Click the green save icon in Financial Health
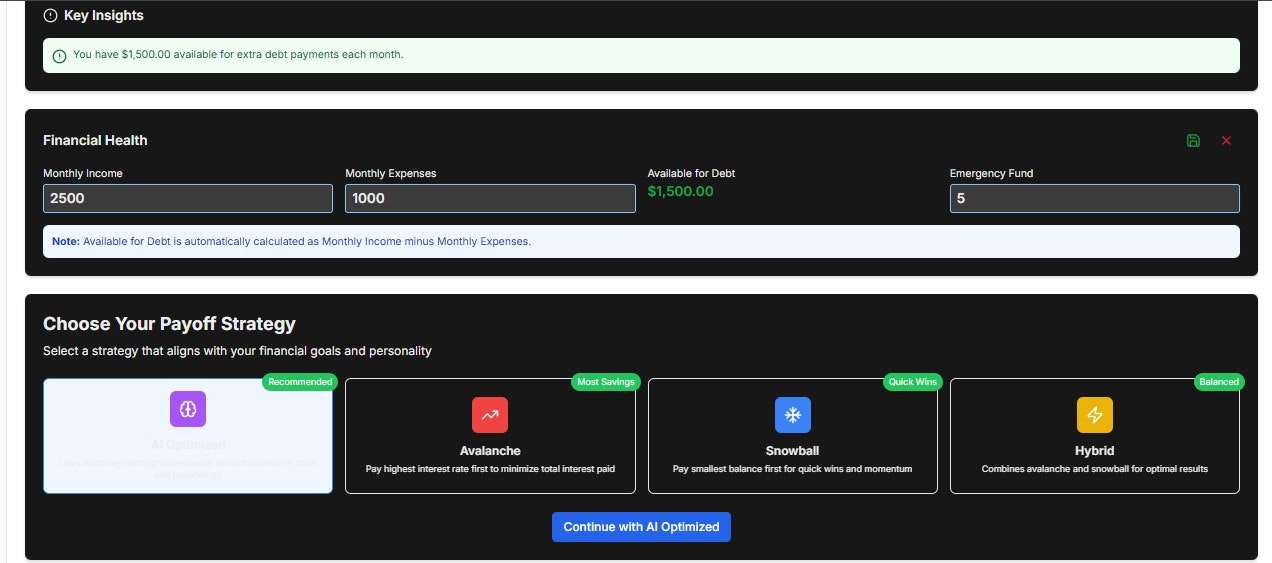The image size is (1272, 563). tap(1193, 141)
